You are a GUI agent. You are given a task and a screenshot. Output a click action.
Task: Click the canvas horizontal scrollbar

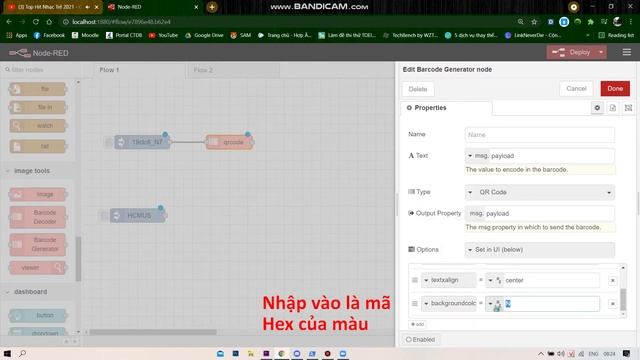153,332
